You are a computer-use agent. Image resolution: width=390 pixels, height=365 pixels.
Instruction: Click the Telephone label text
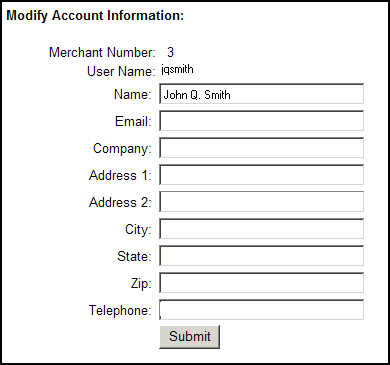[120, 310]
